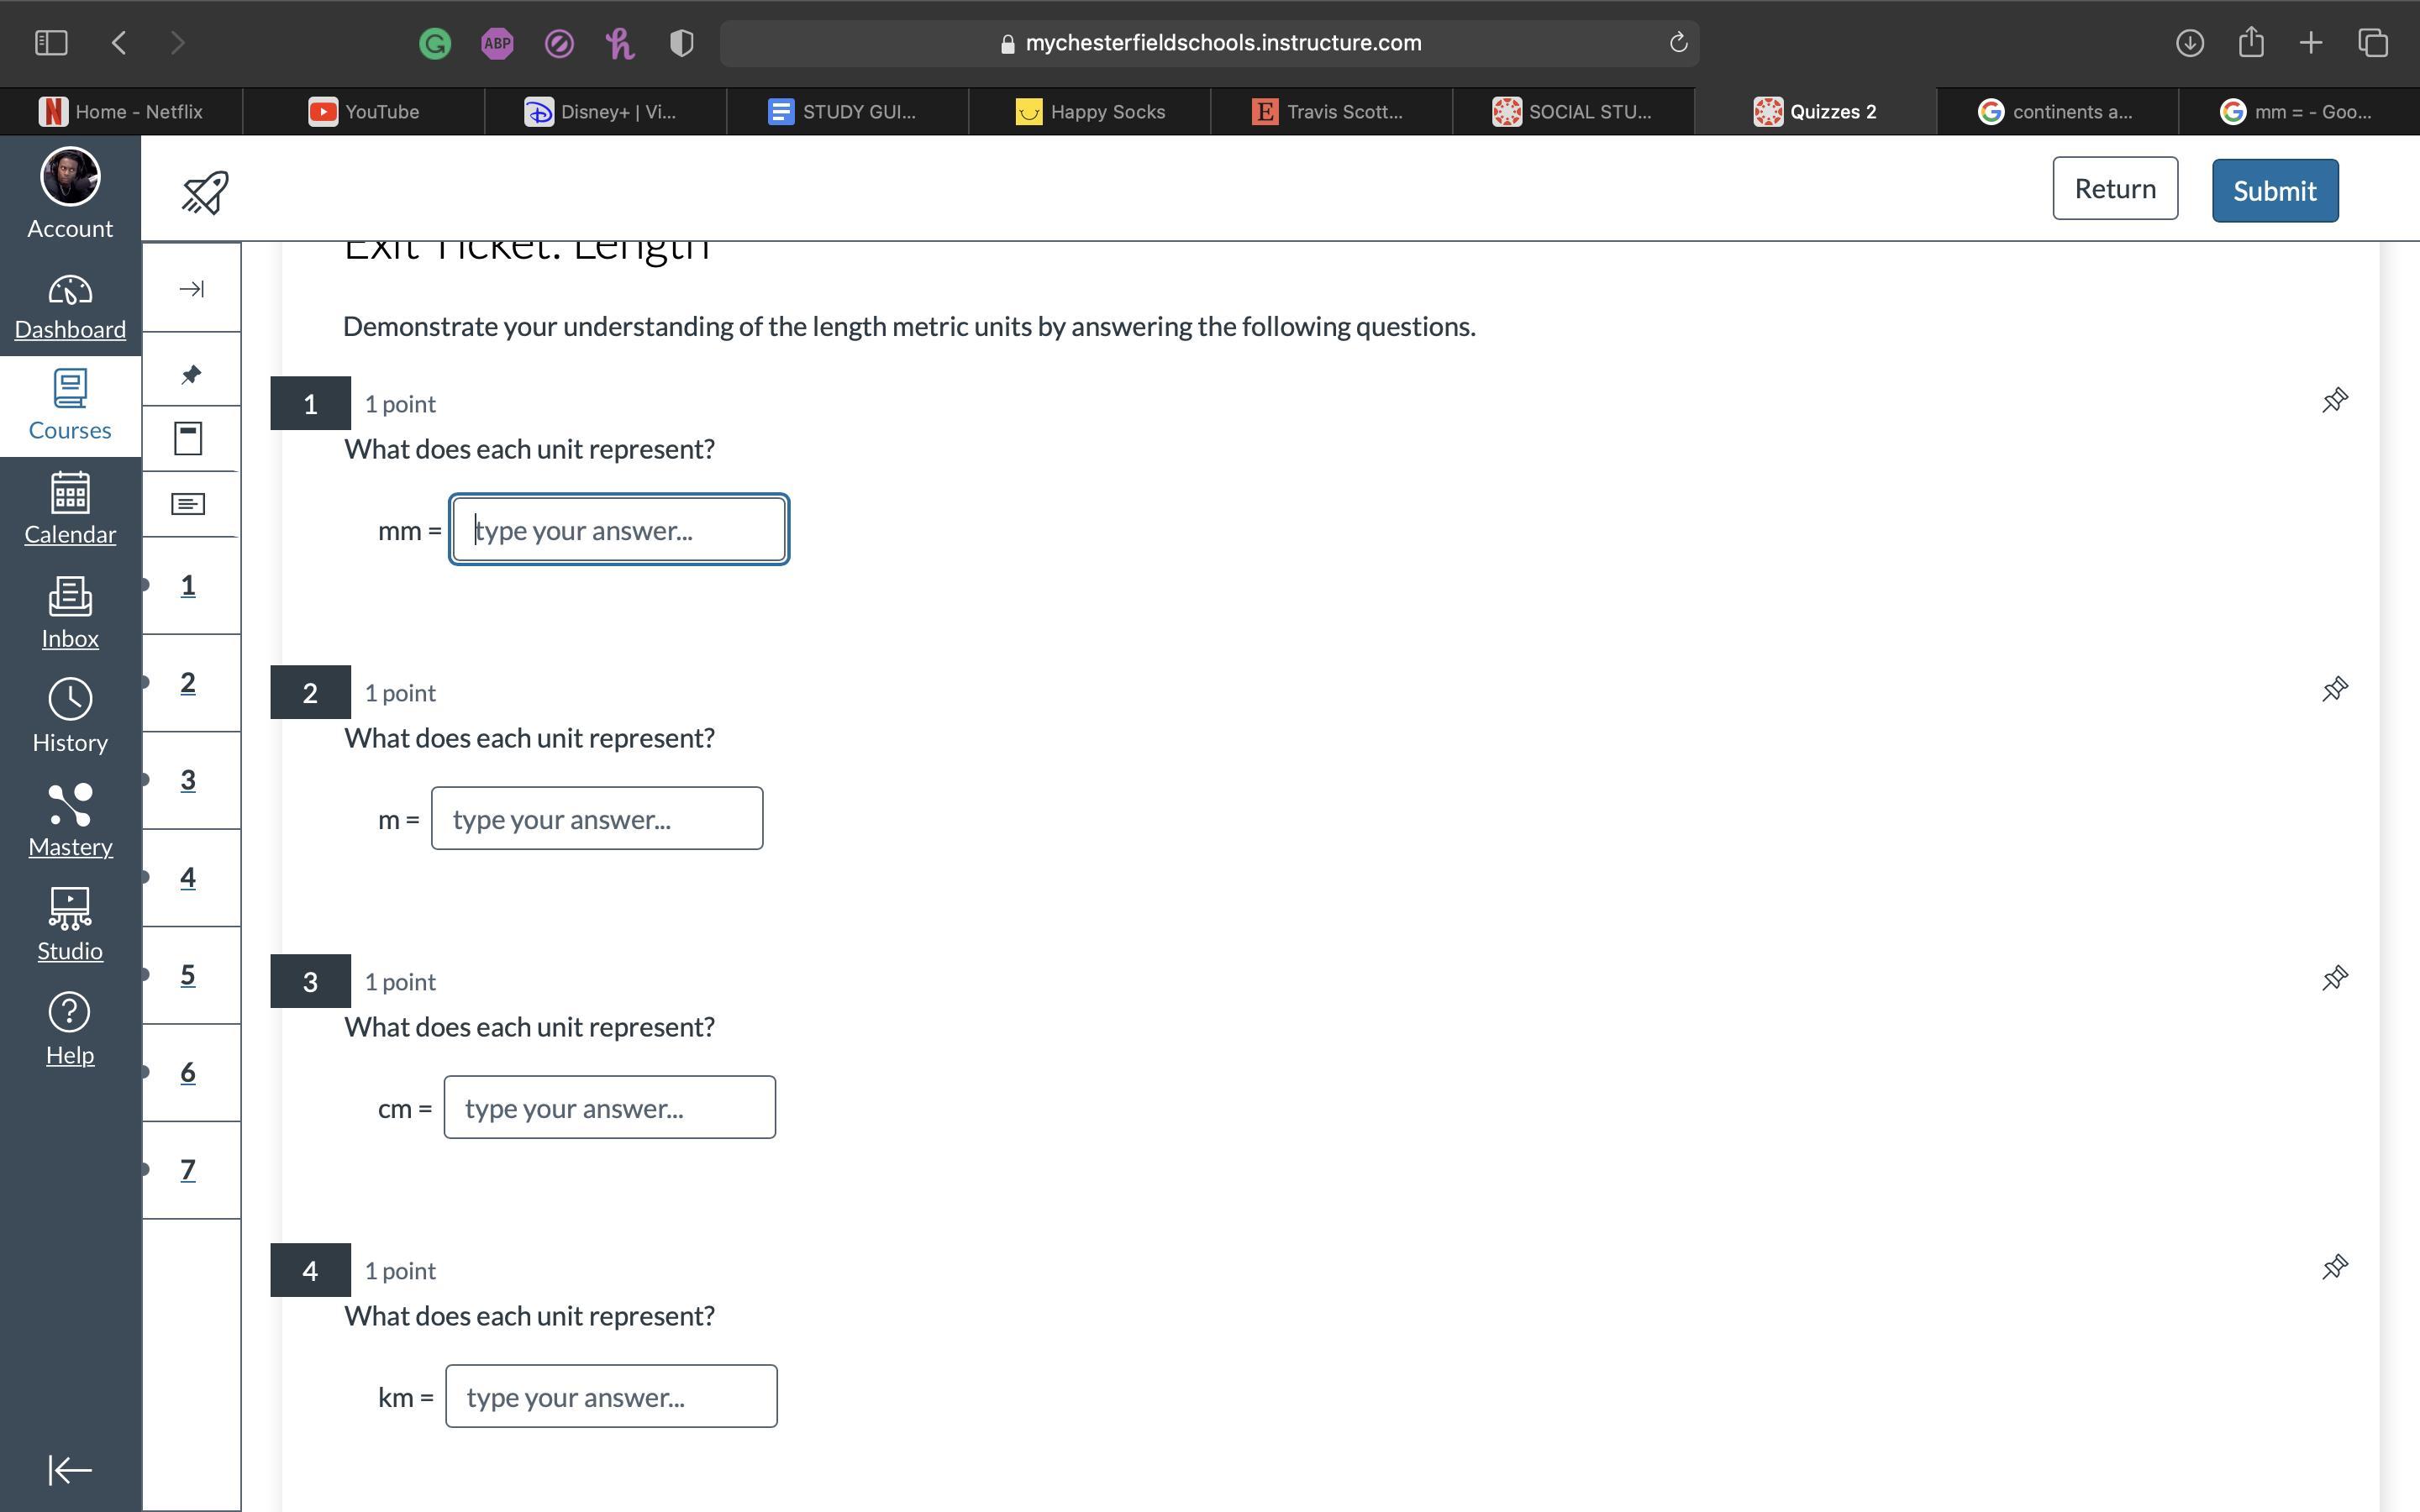Image resolution: width=2420 pixels, height=1512 pixels.
Task: Click the rocket icon in the quiz header
Action: pos(205,192)
